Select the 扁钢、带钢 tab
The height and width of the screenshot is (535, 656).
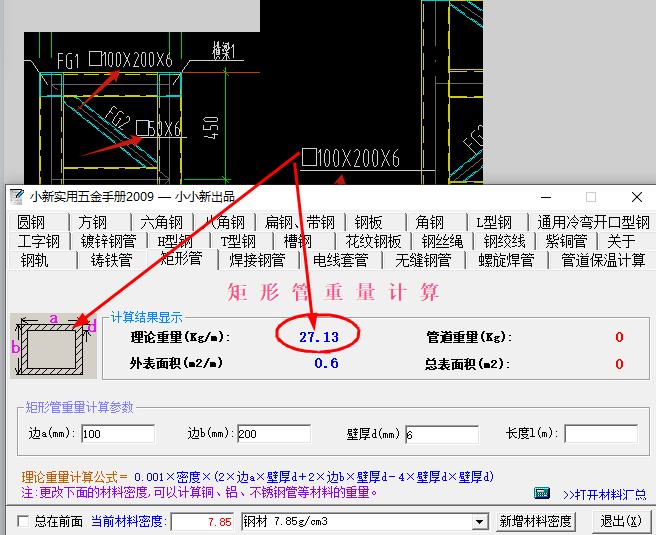coord(300,222)
